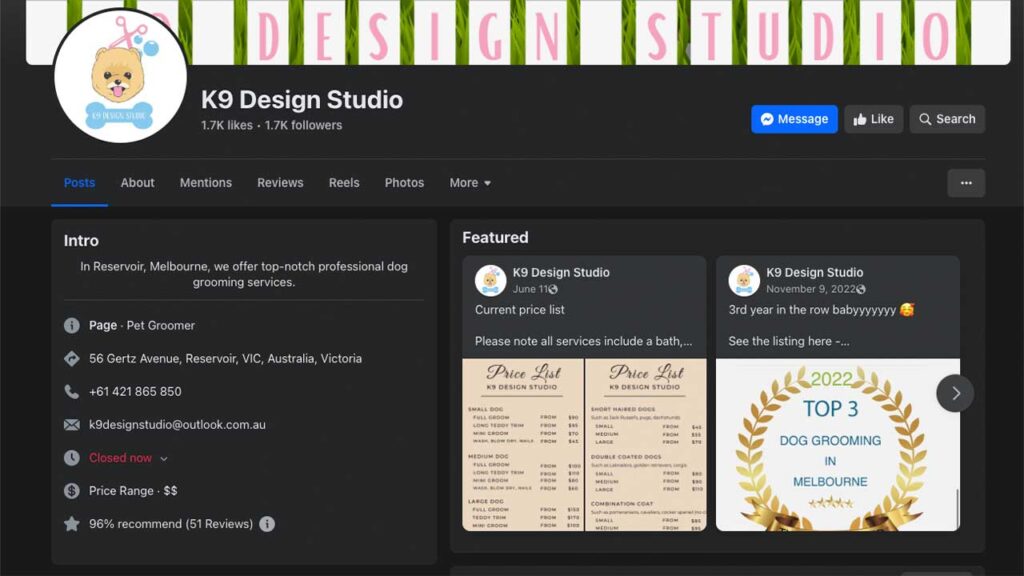Expand 'Please note all services include a bath' text
This screenshot has width=1024, height=576.
(583, 341)
